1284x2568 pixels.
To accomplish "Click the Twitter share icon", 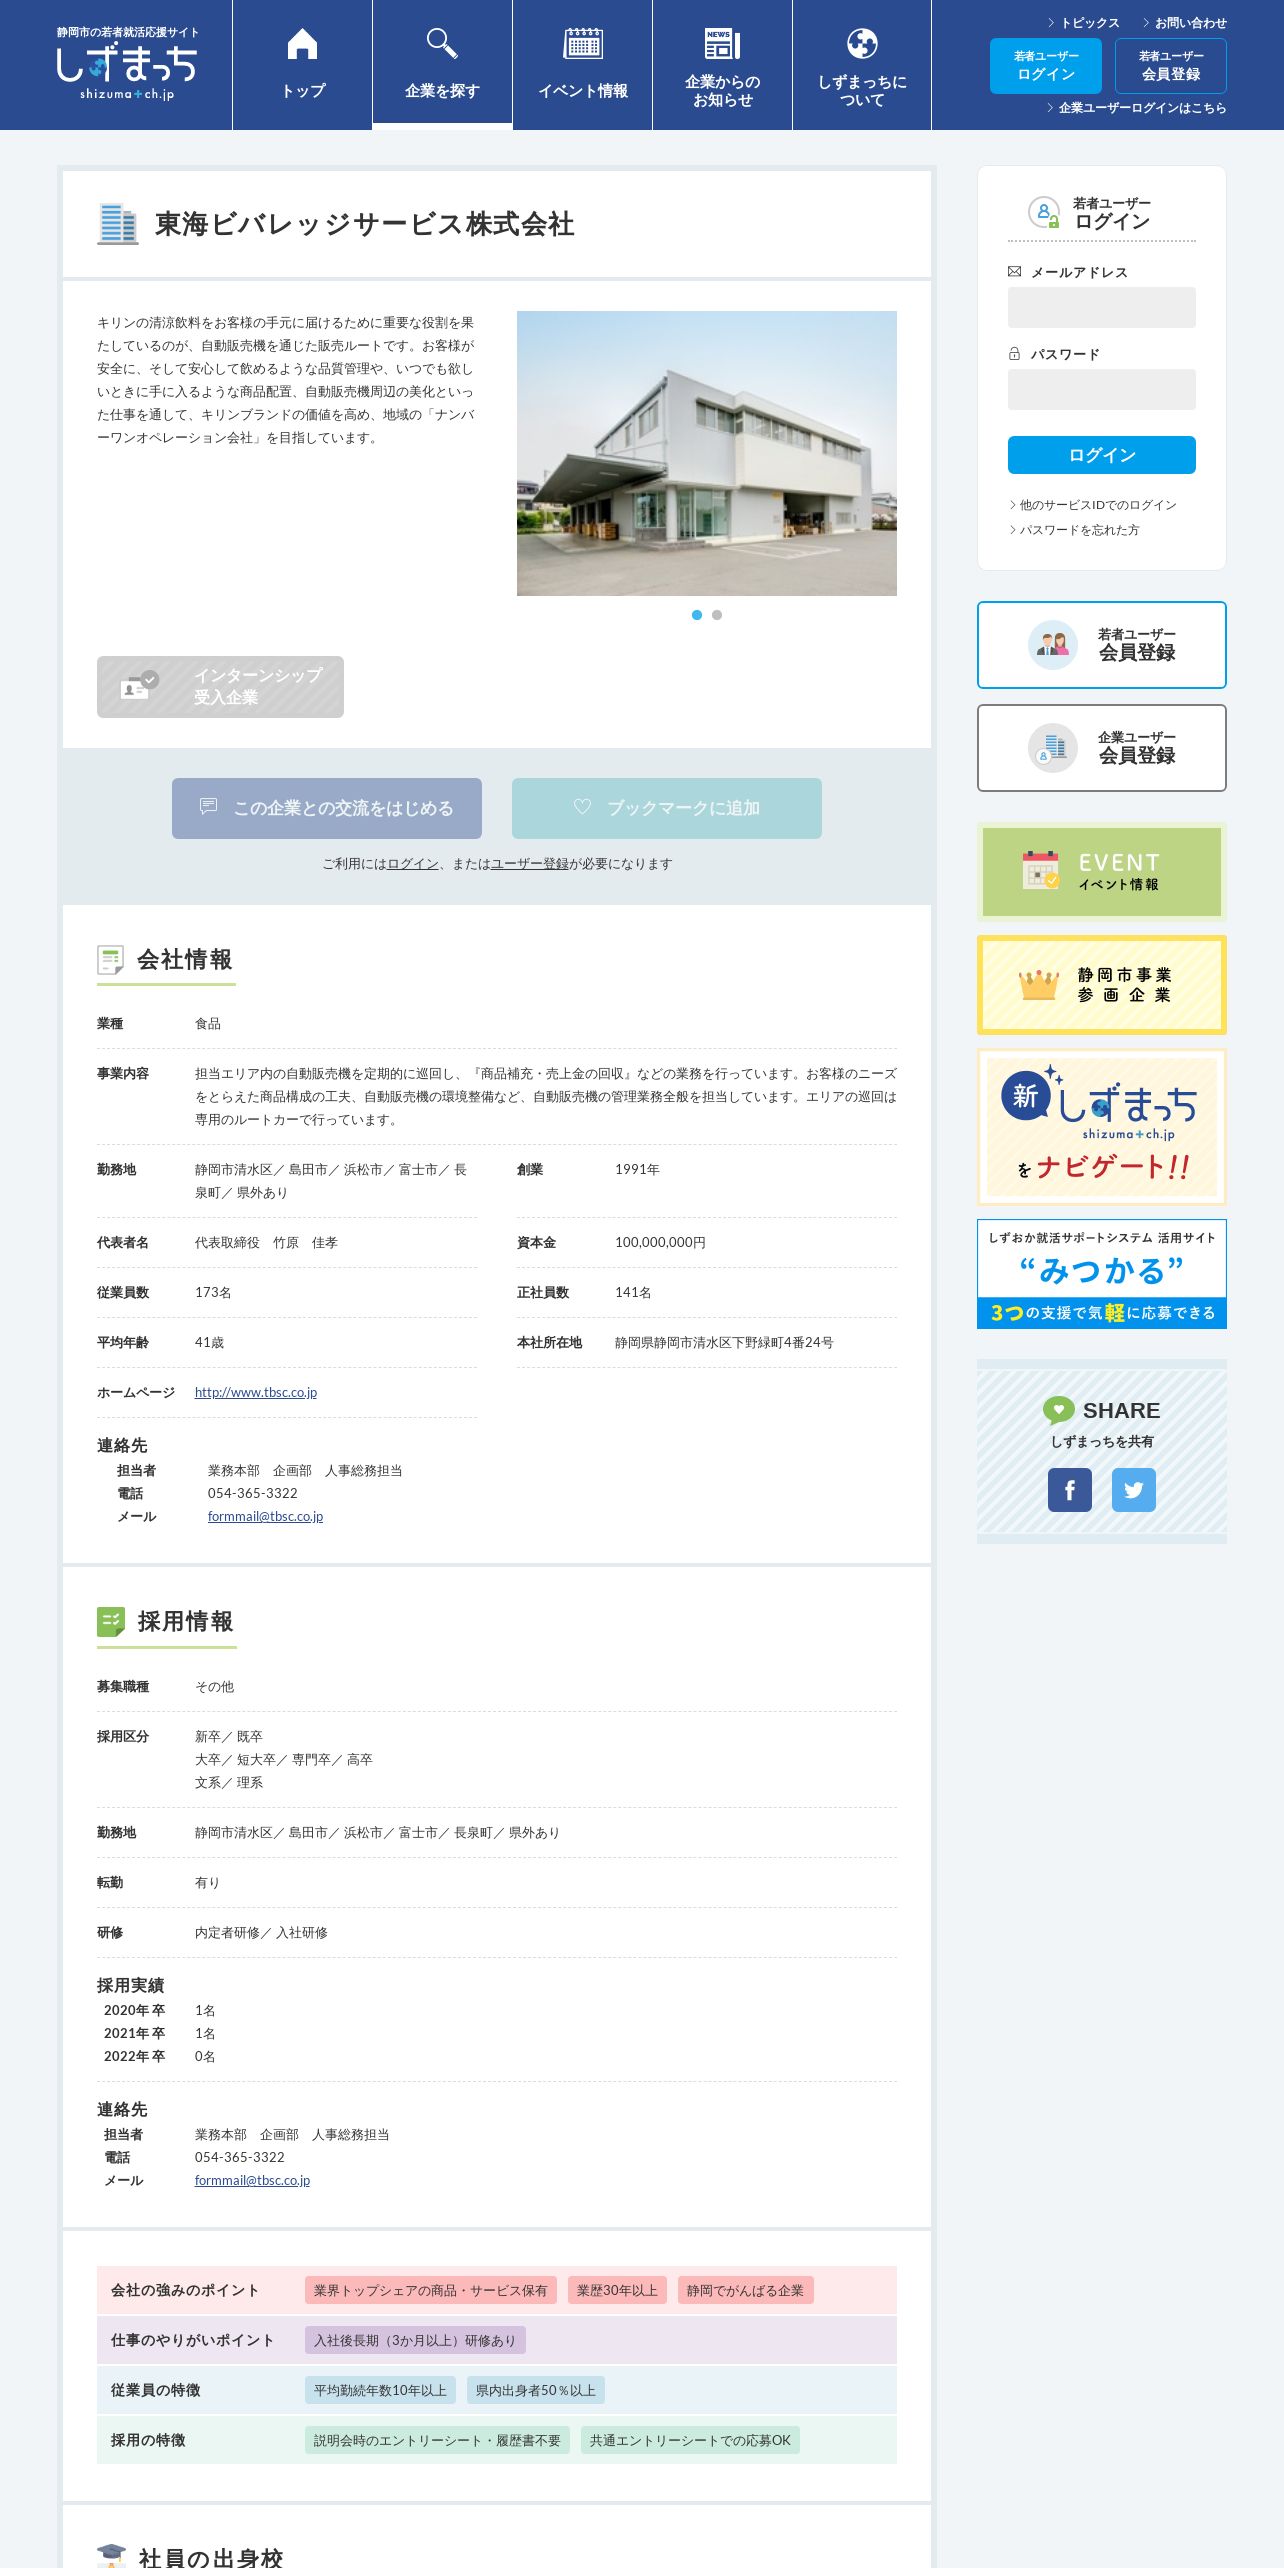I will [1134, 1490].
